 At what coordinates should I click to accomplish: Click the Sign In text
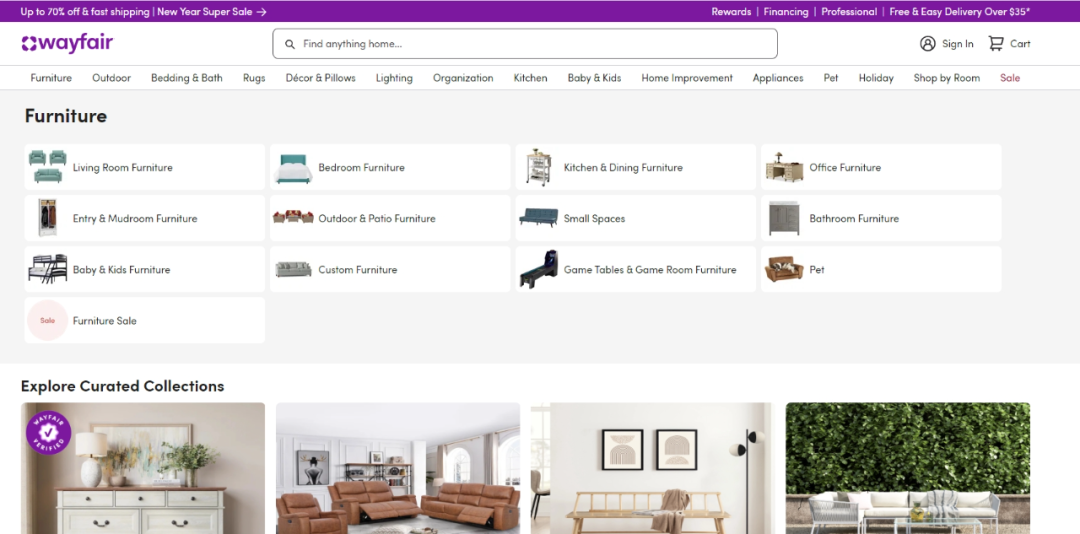(957, 43)
